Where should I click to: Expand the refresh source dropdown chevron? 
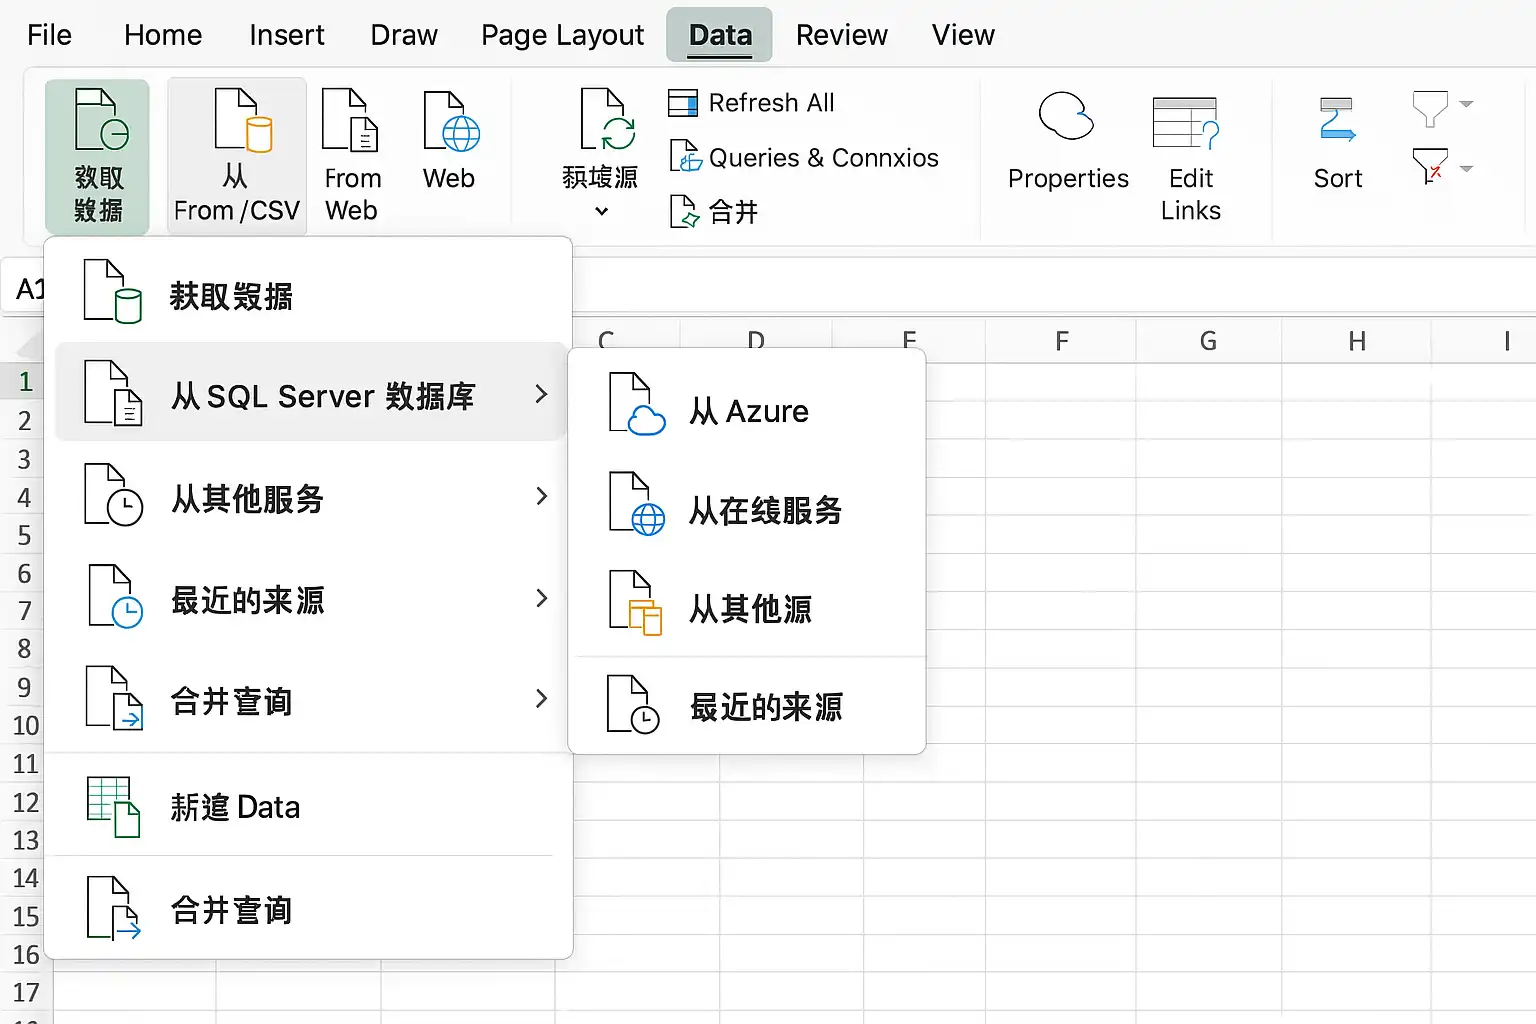coord(601,211)
